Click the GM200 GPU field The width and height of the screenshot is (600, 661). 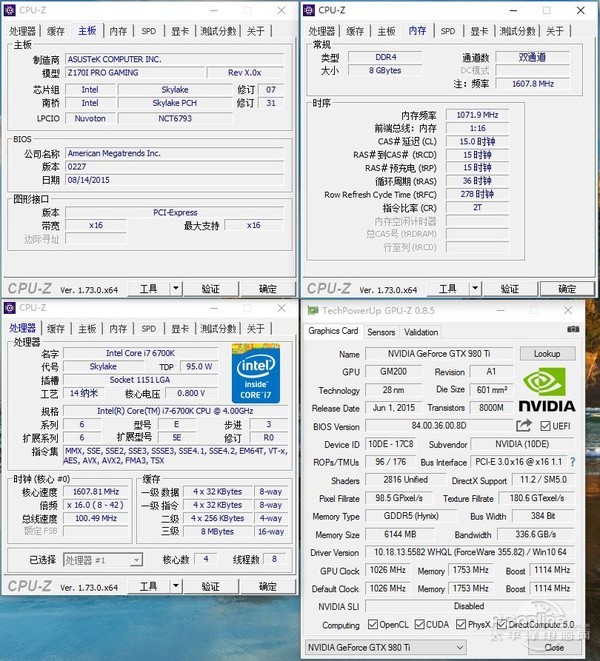393,372
